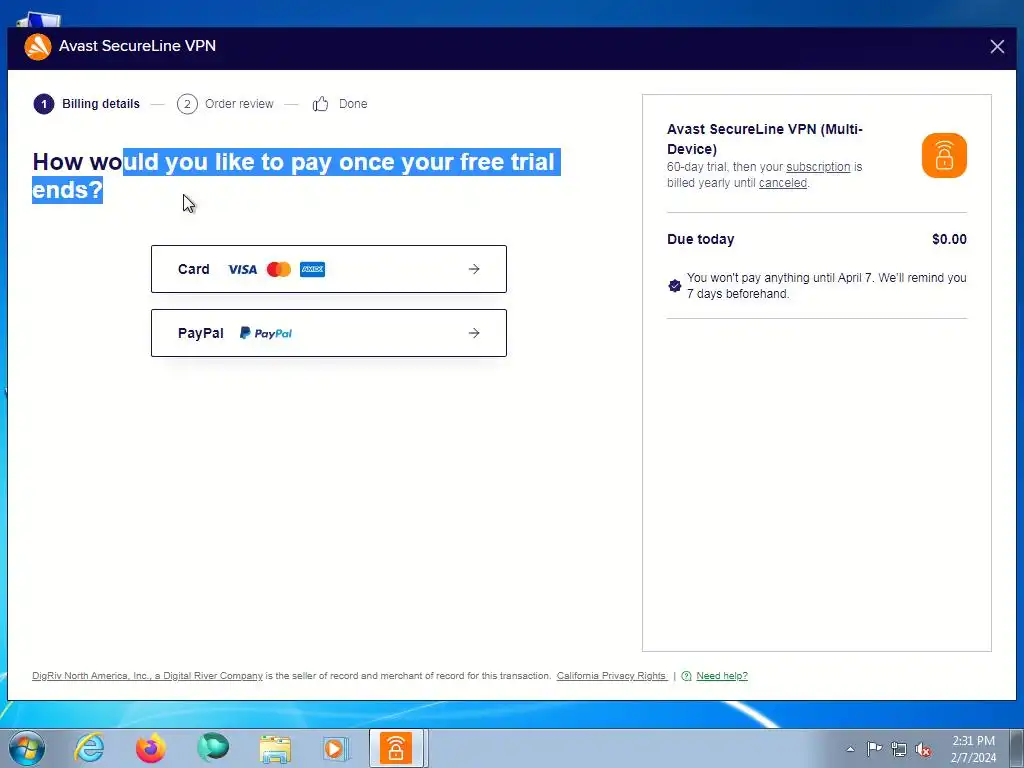Open the canceled link
The image size is (1024, 768).
pyautogui.click(x=782, y=183)
